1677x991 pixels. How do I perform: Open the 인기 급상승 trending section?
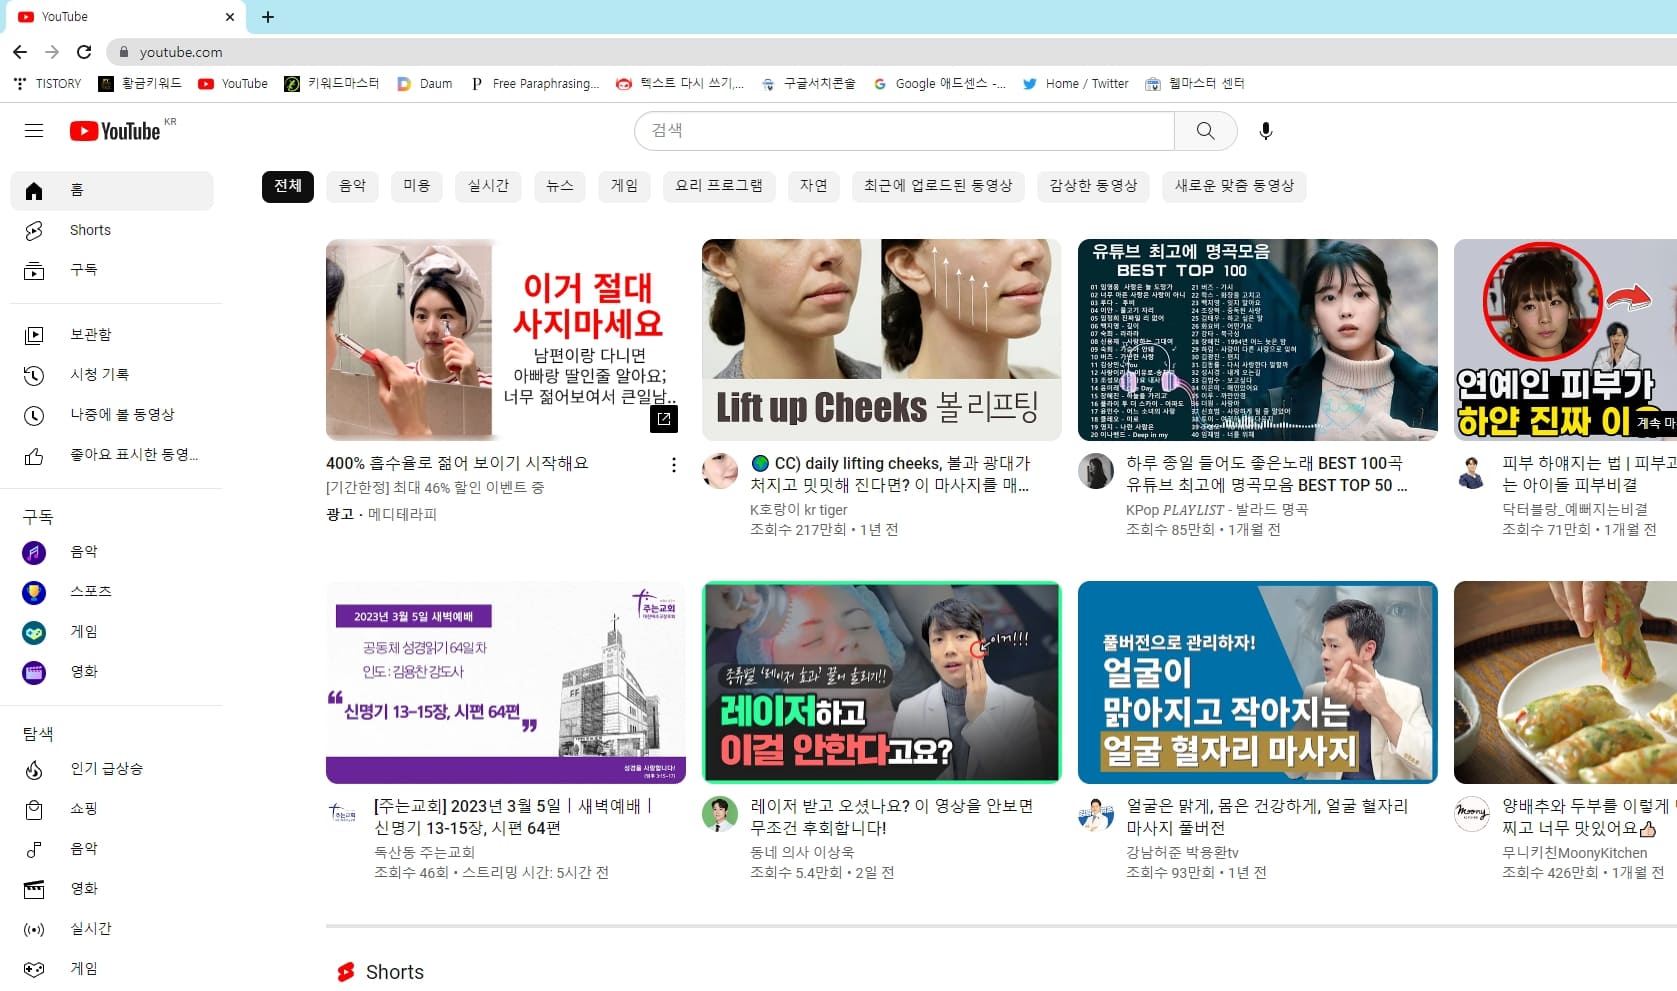112,768
